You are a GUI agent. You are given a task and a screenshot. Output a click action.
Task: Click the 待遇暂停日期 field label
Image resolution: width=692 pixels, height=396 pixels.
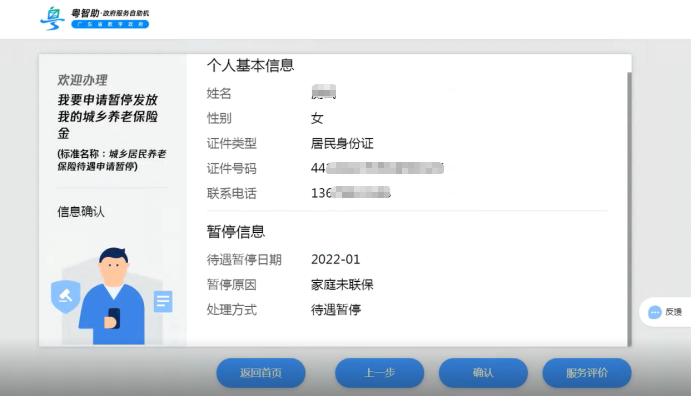pyautogui.click(x=244, y=260)
